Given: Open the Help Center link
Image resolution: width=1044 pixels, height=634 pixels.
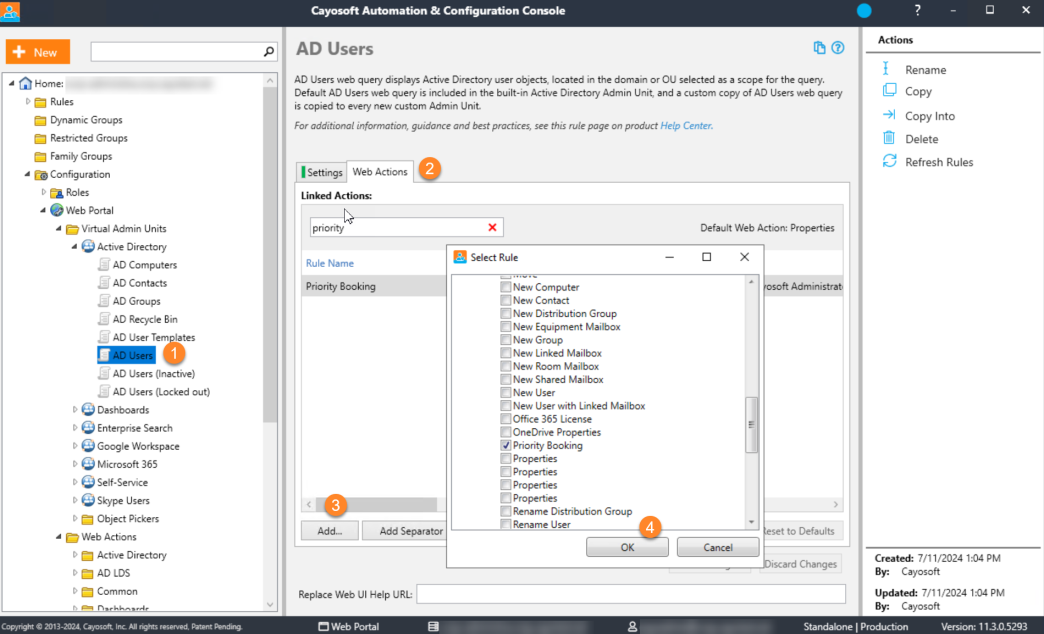Looking at the screenshot, I should tap(686, 125).
